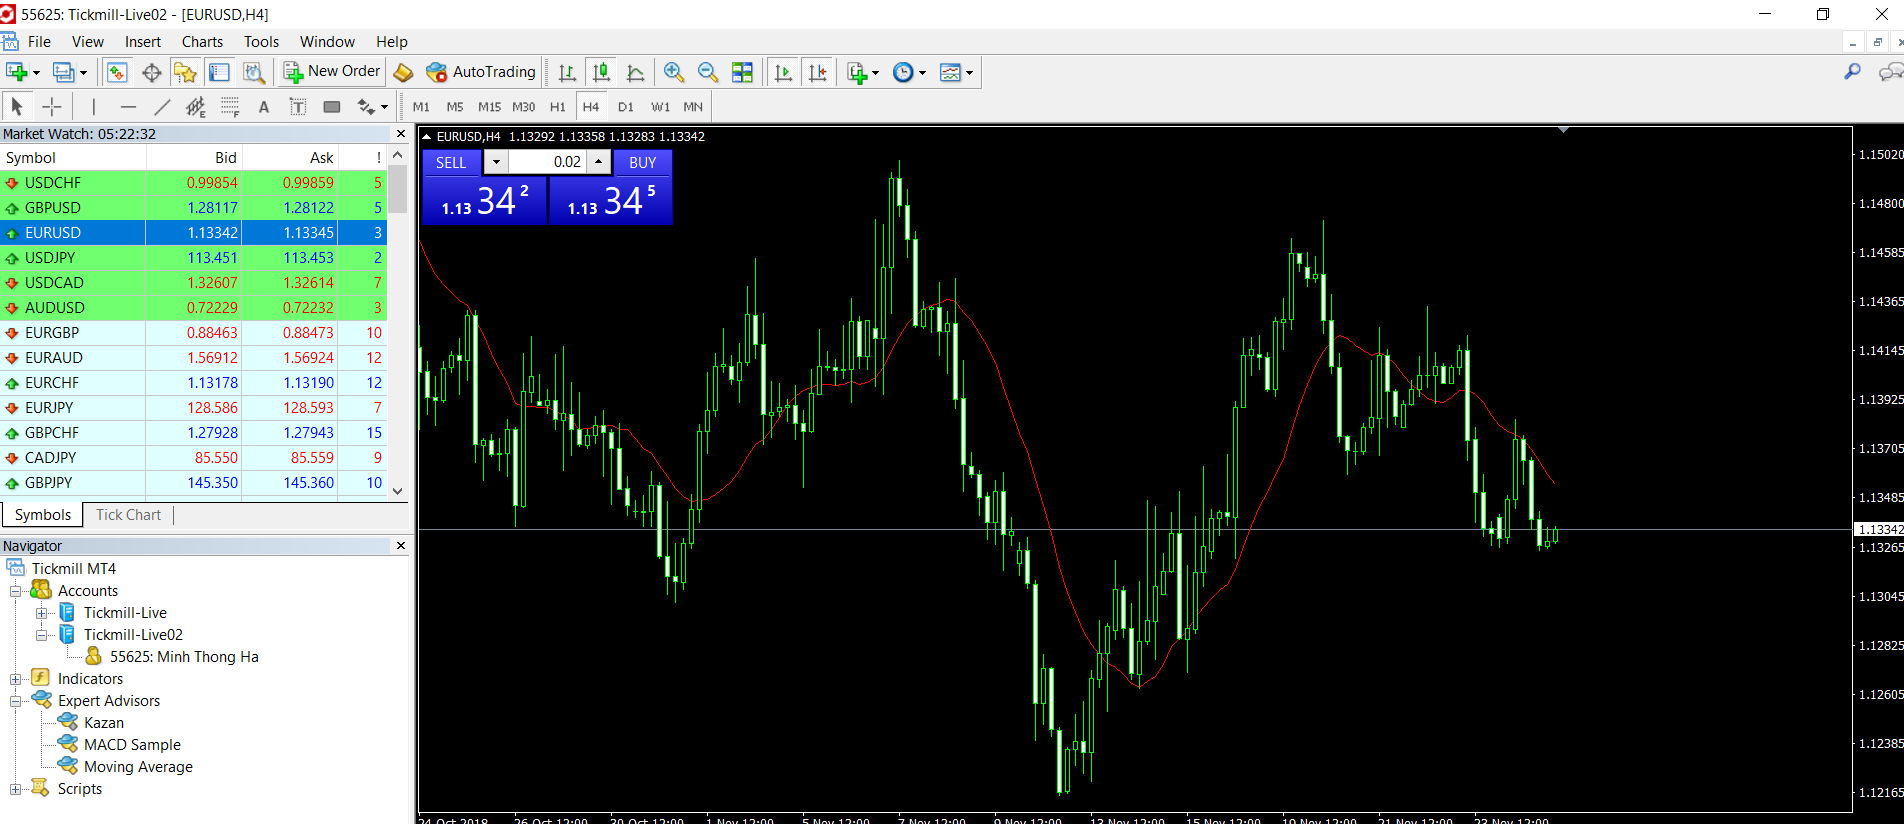Switch timeframe to M1
1904x824 pixels.
point(421,106)
